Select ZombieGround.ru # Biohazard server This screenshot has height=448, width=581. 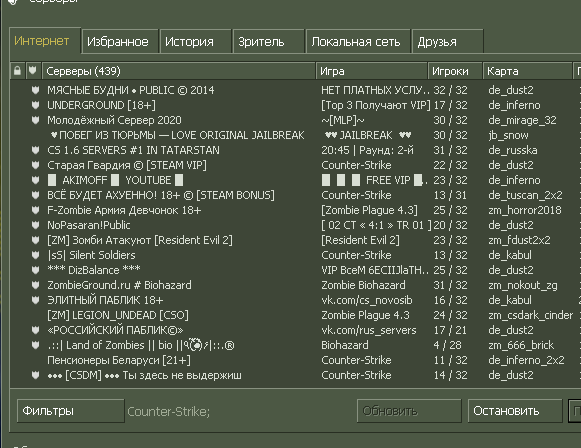pos(119,285)
